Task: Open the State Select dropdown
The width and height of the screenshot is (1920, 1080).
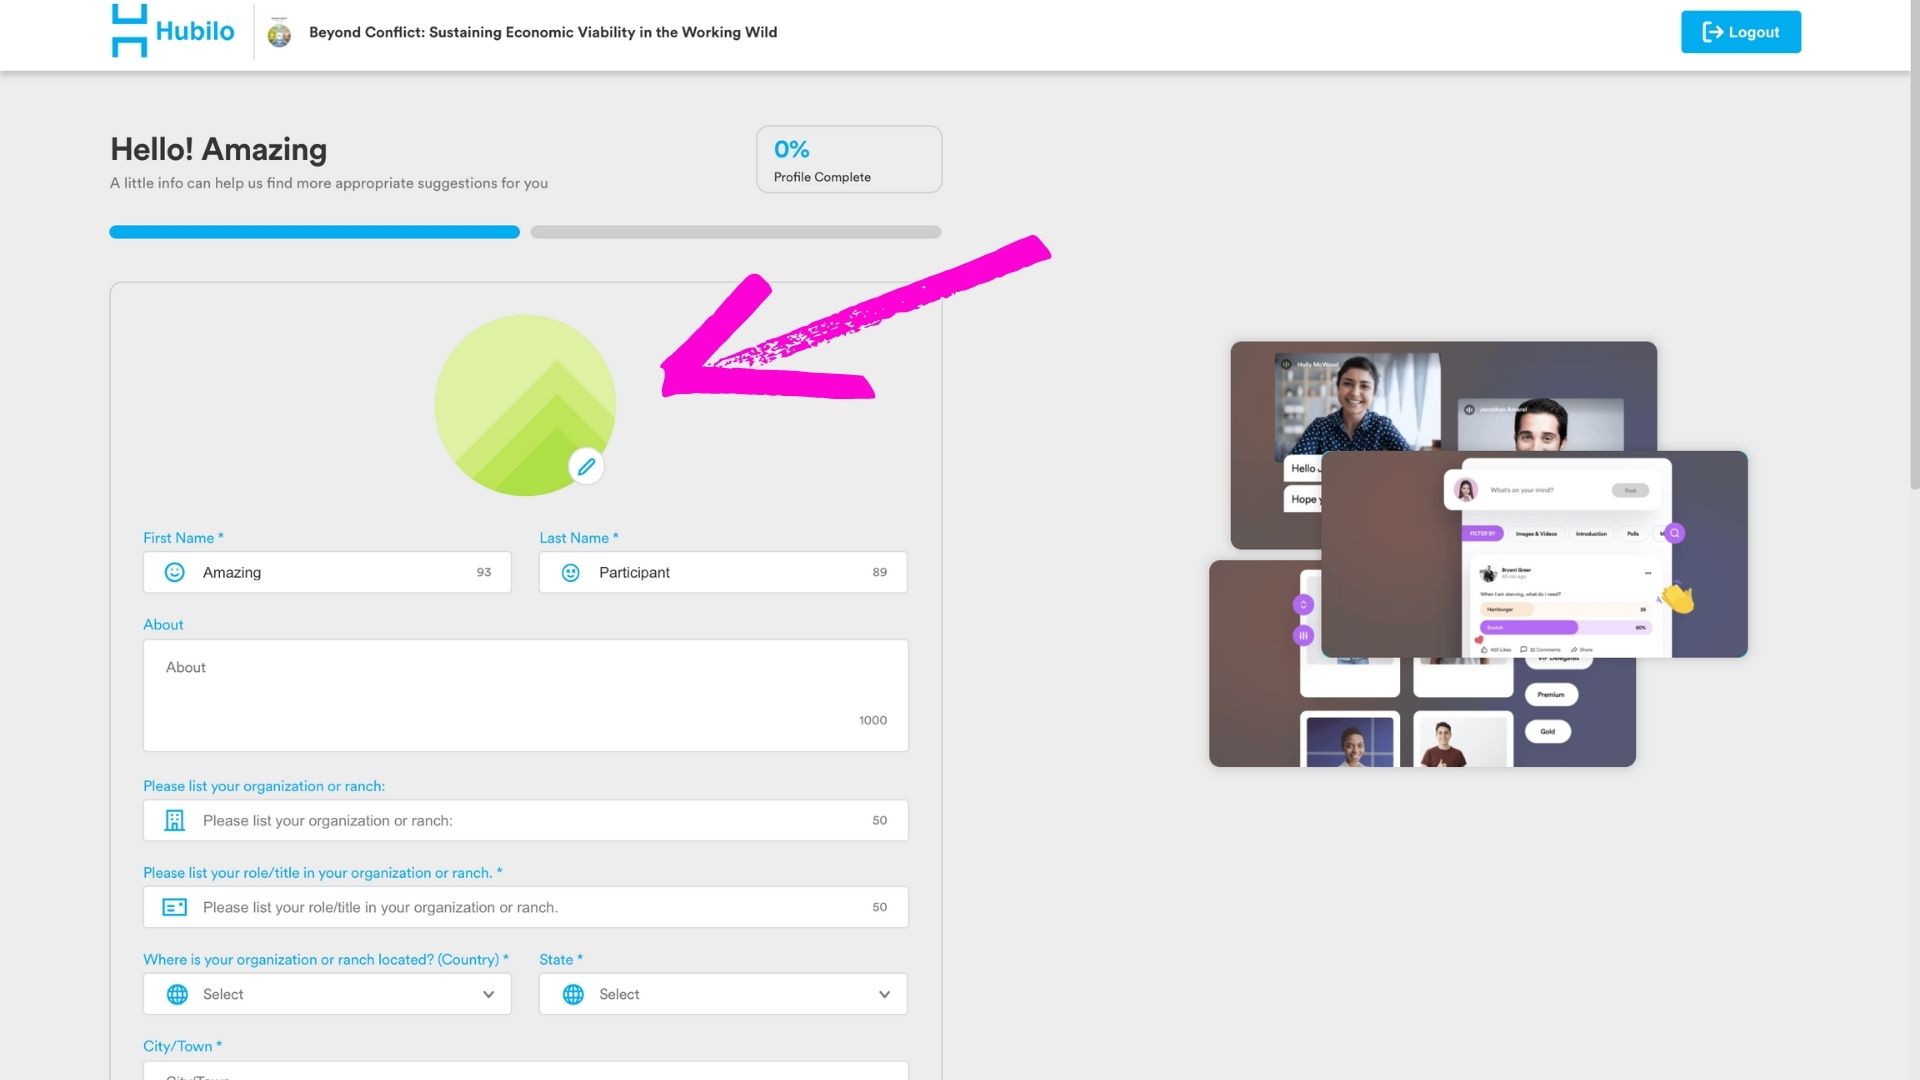Action: pyautogui.click(x=722, y=994)
